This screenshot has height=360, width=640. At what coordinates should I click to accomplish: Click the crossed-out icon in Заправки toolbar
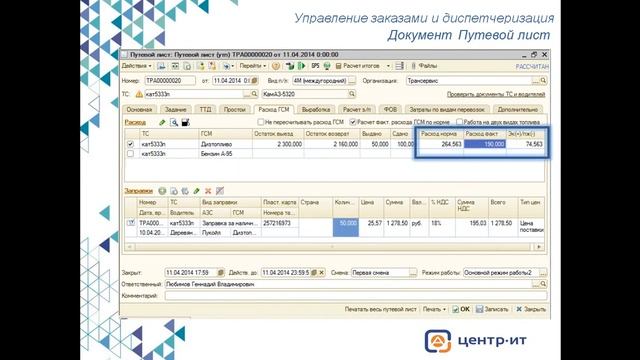220,191
